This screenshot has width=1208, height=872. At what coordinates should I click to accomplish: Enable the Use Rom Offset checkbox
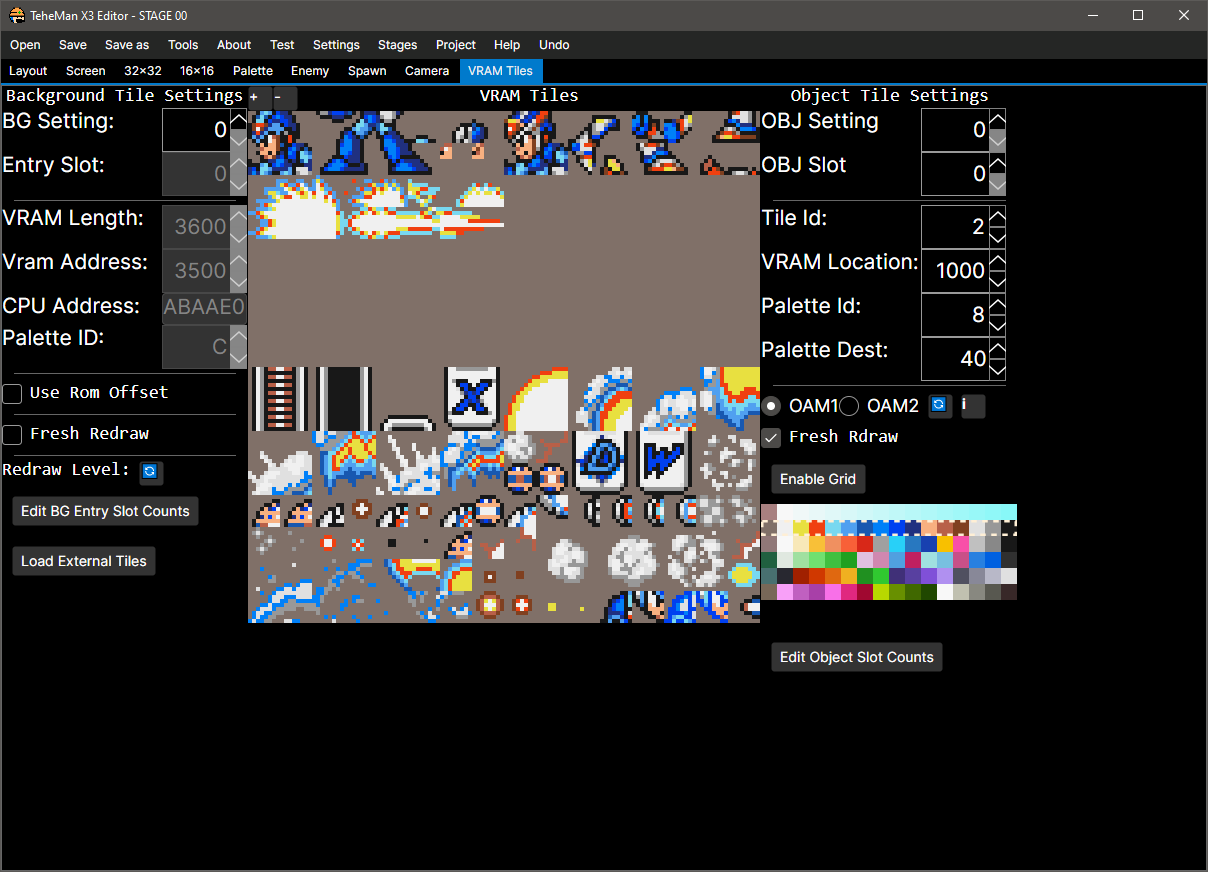click(12, 393)
